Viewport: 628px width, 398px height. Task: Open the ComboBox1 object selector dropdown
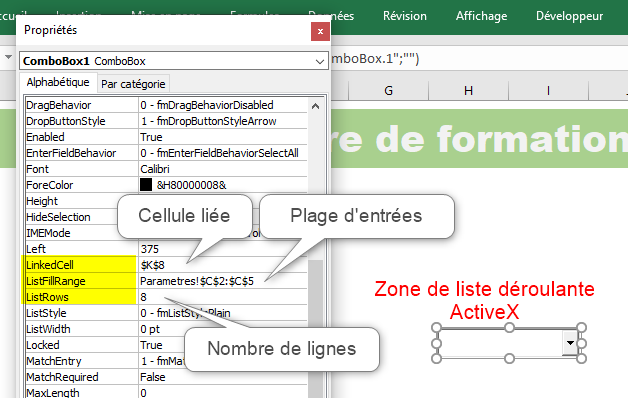(x=319, y=62)
